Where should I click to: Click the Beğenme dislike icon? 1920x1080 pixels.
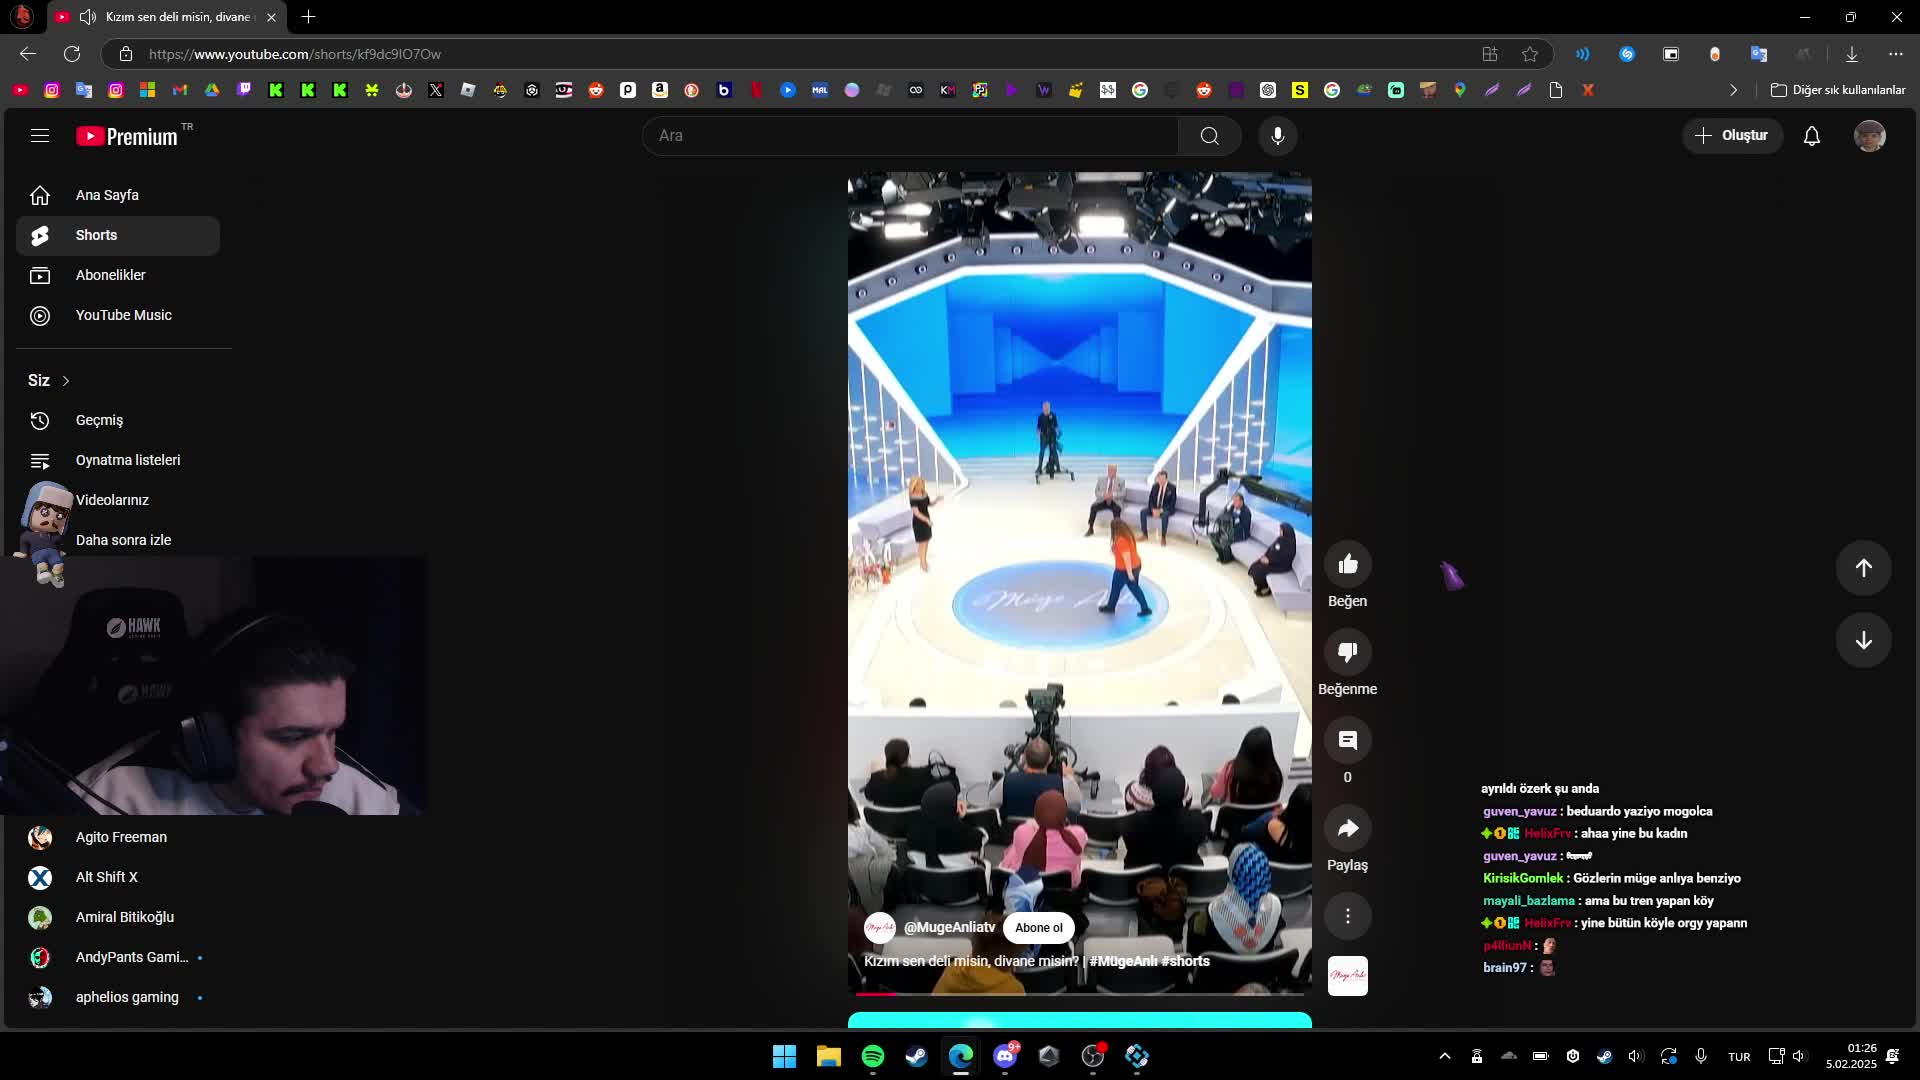(1347, 653)
